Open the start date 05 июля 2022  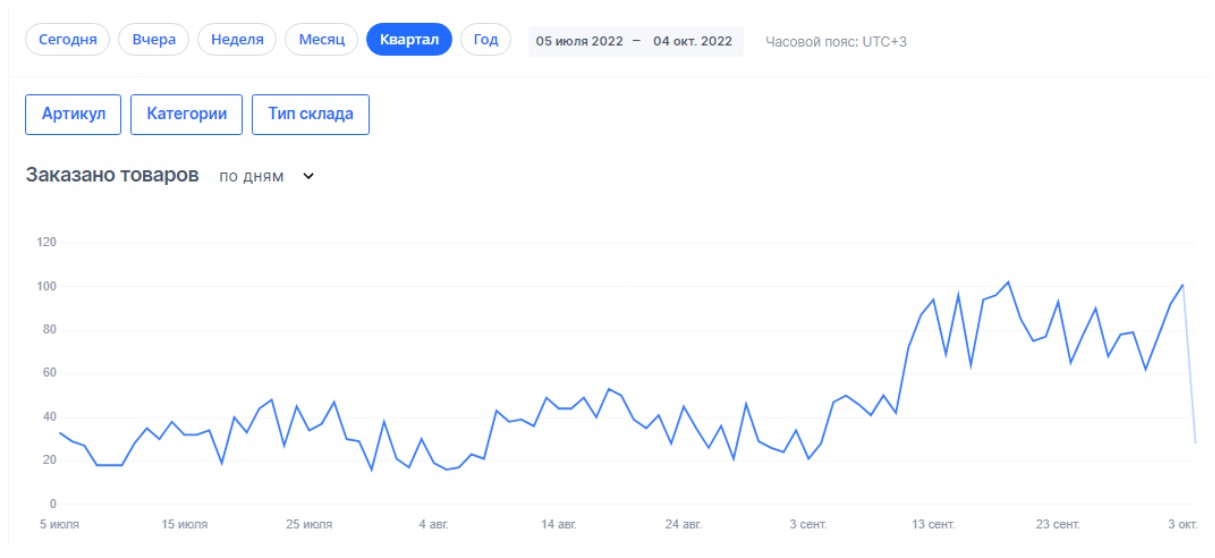pyautogui.click(x=580, y=42)
